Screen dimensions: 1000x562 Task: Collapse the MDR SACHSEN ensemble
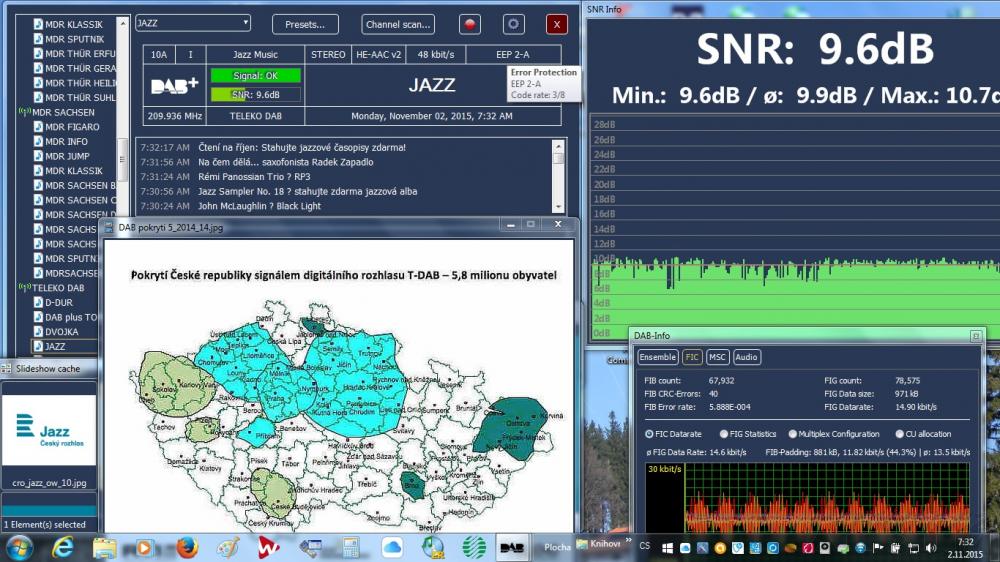click(25, 112)
